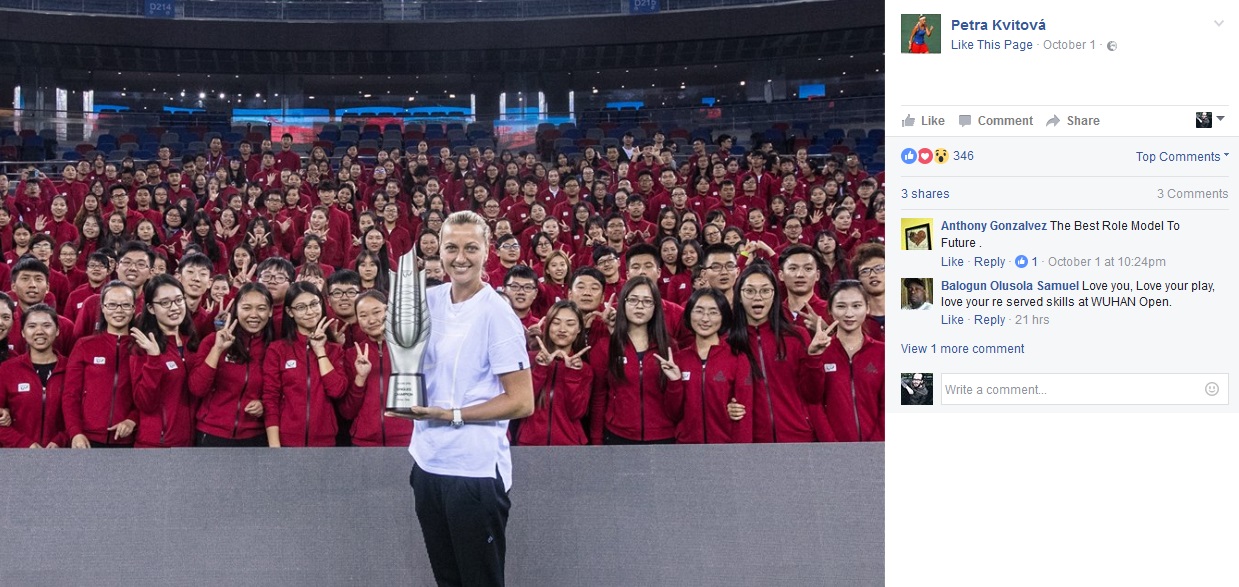This screenshot has height=587, width=1239.
Task: Click the heart reaction icon beside 346
Action: tap(925, 156)
